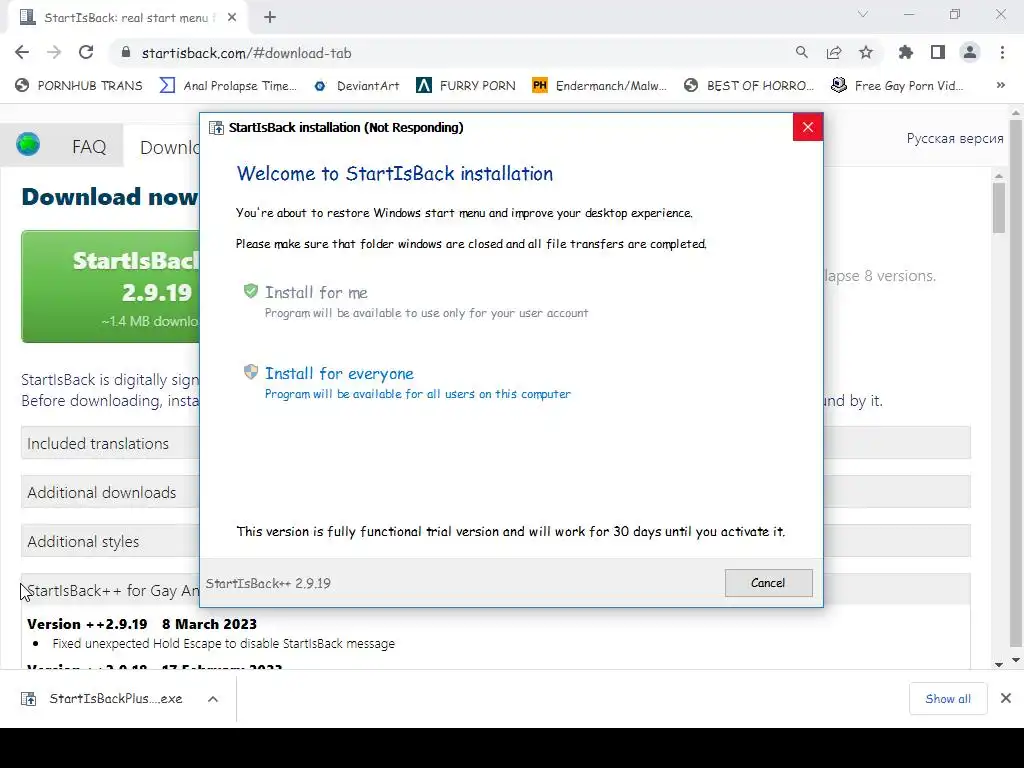The width and height of the screenshot is (1024, 768).
Task: Click the shield icon next to Install for everyone
Action: tap(251, 372)
